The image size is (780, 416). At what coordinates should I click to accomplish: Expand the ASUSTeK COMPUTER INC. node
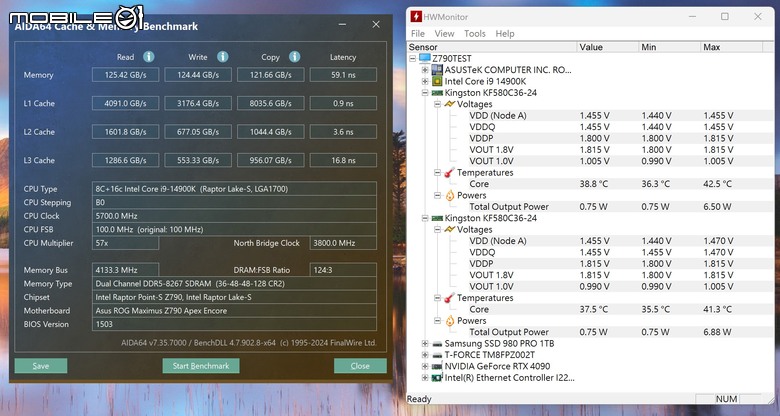425,70
